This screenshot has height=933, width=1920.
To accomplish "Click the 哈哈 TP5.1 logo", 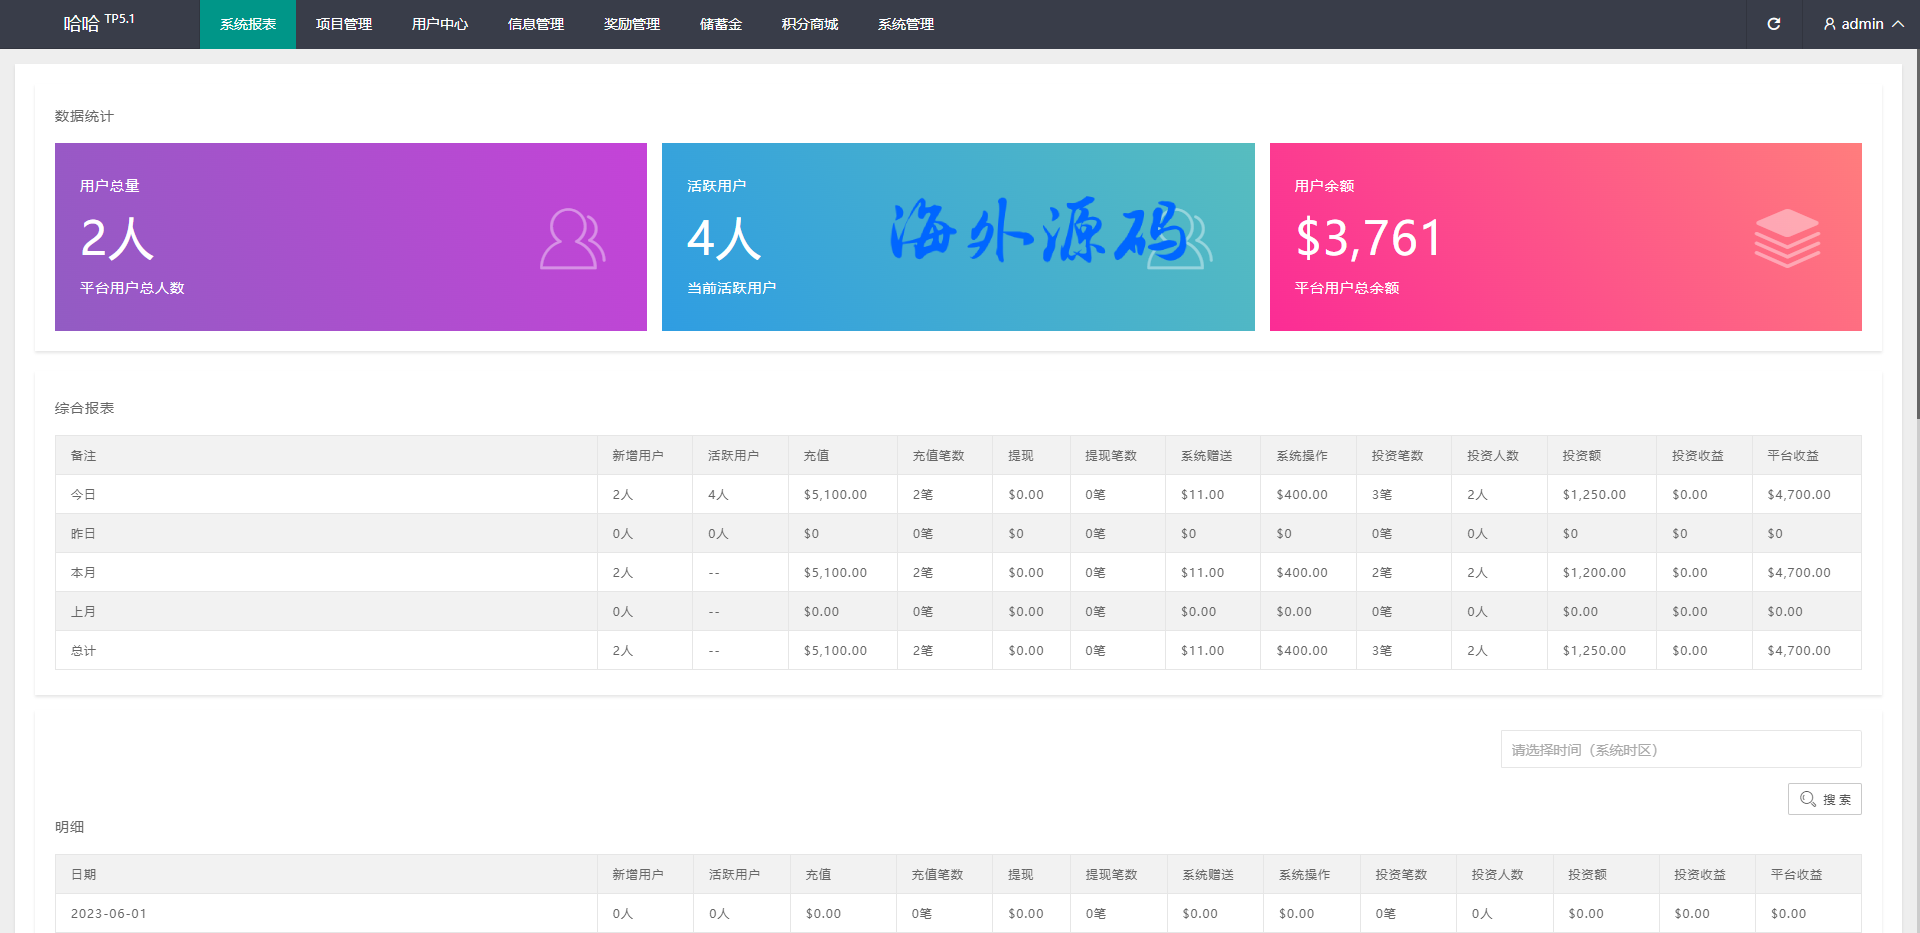I will [x=98, y=23].
